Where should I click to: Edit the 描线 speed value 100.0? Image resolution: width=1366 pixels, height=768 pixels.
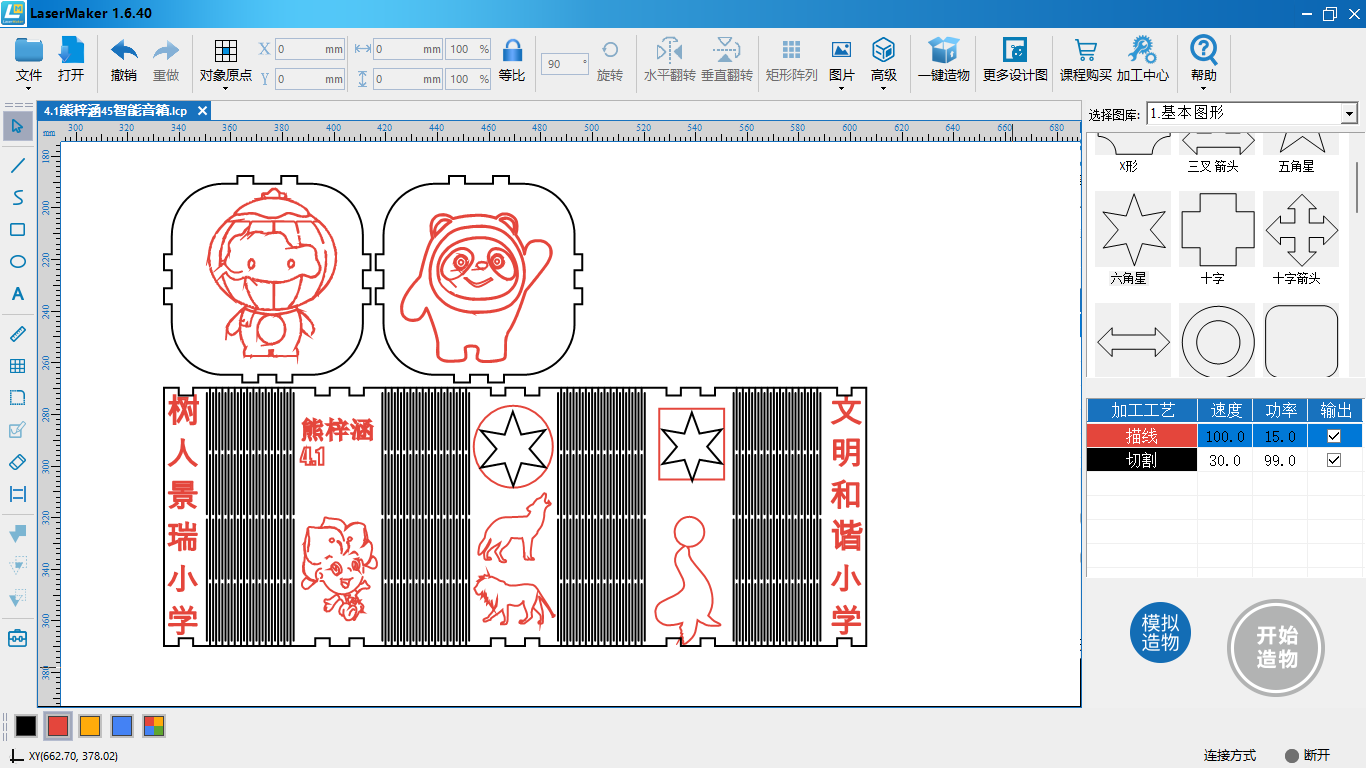click(1225, 436)
